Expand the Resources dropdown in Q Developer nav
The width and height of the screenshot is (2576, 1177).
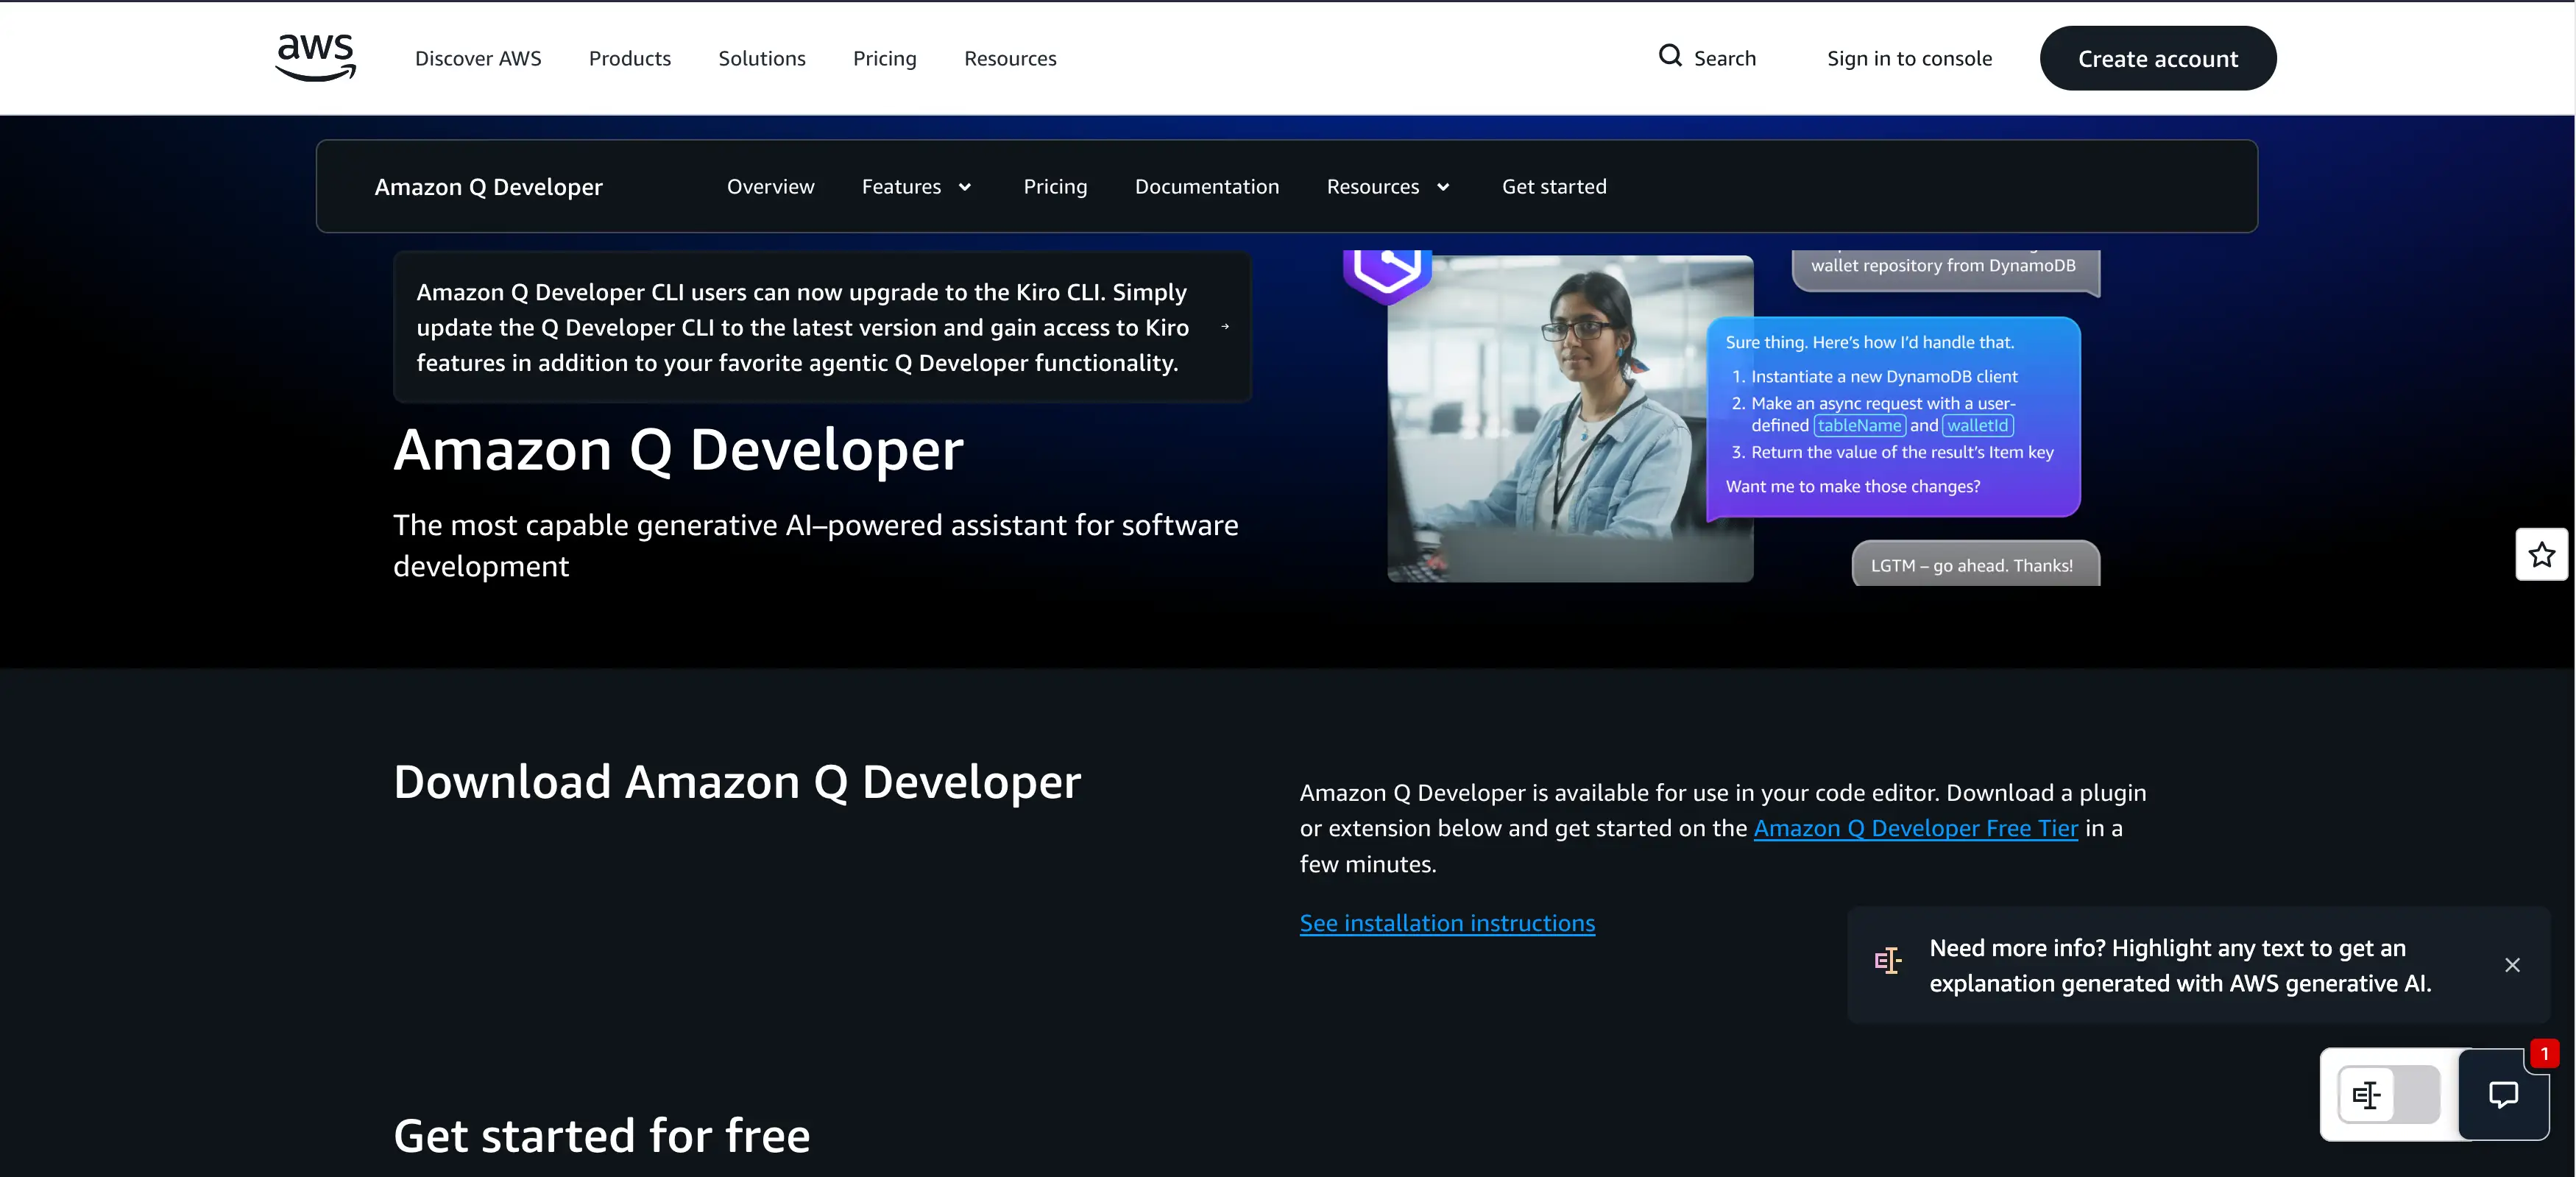click(1387, 186)
